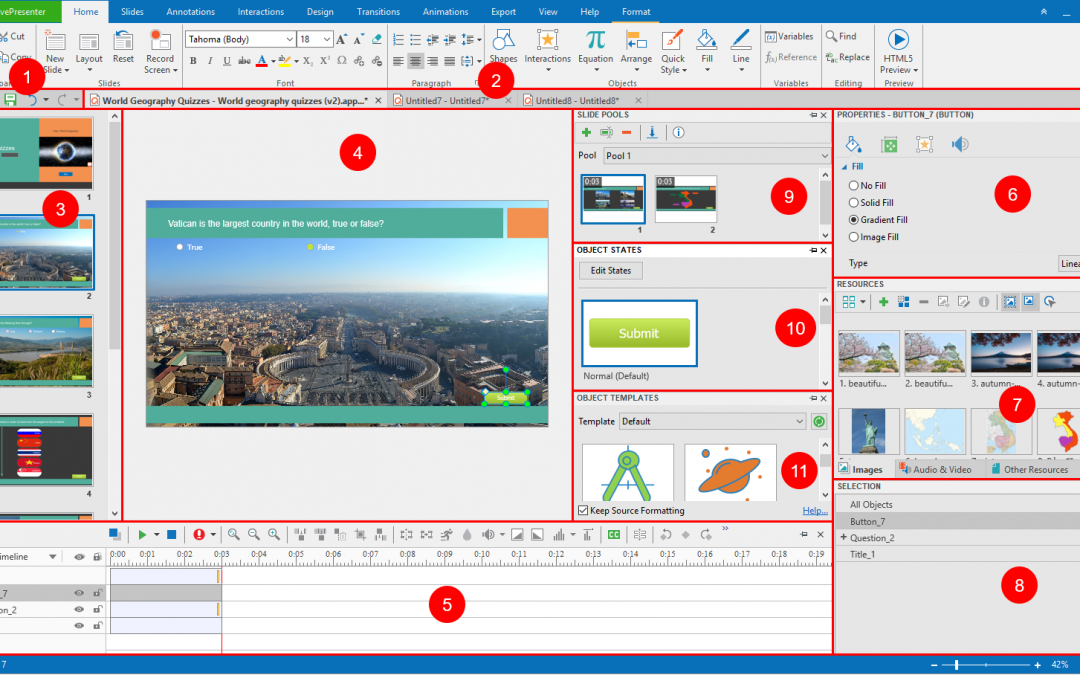This screenshot has height=675, width=1080.
Task: Open the Transitions ribbon tab
Action: (x=378, y=12)
